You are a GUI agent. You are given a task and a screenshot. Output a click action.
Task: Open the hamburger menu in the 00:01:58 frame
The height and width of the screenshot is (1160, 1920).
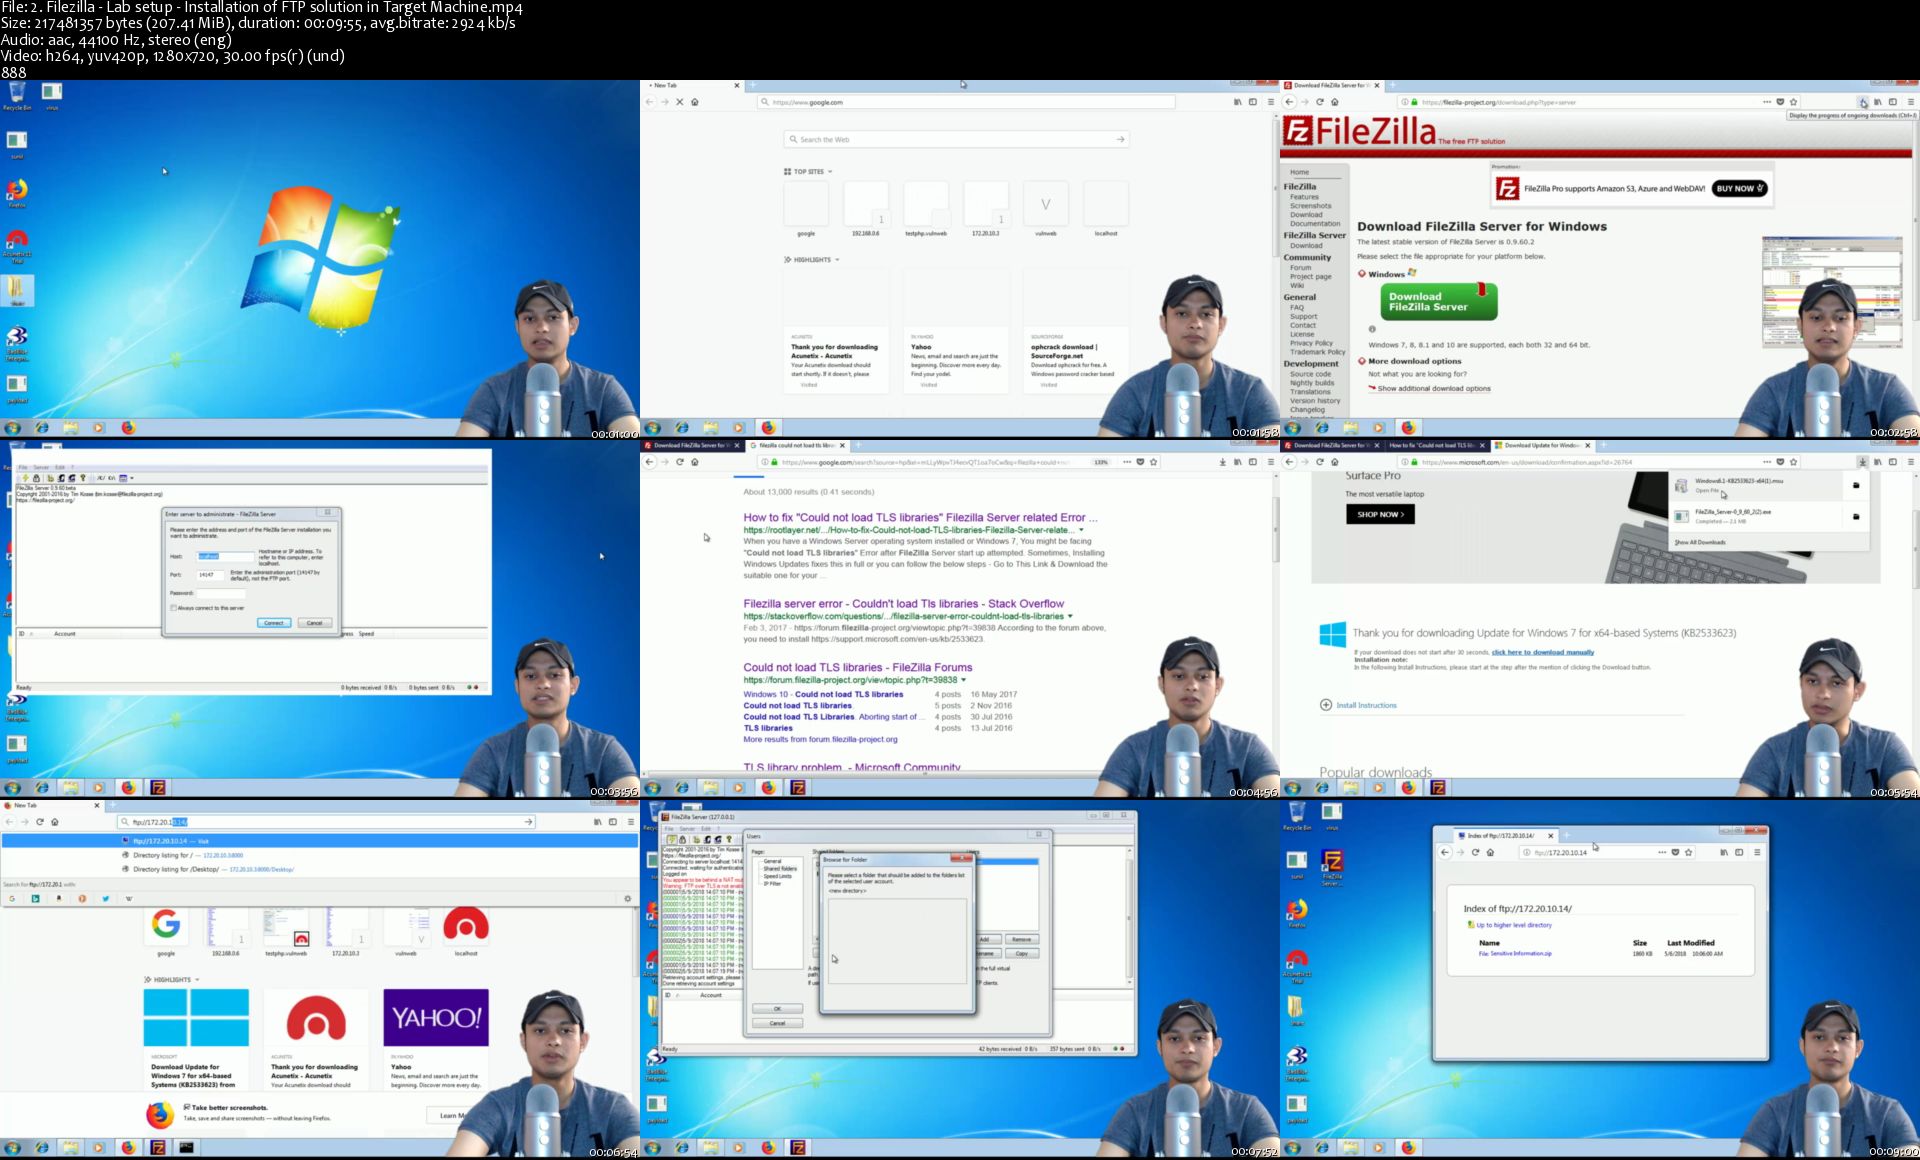pos(1271,102)
